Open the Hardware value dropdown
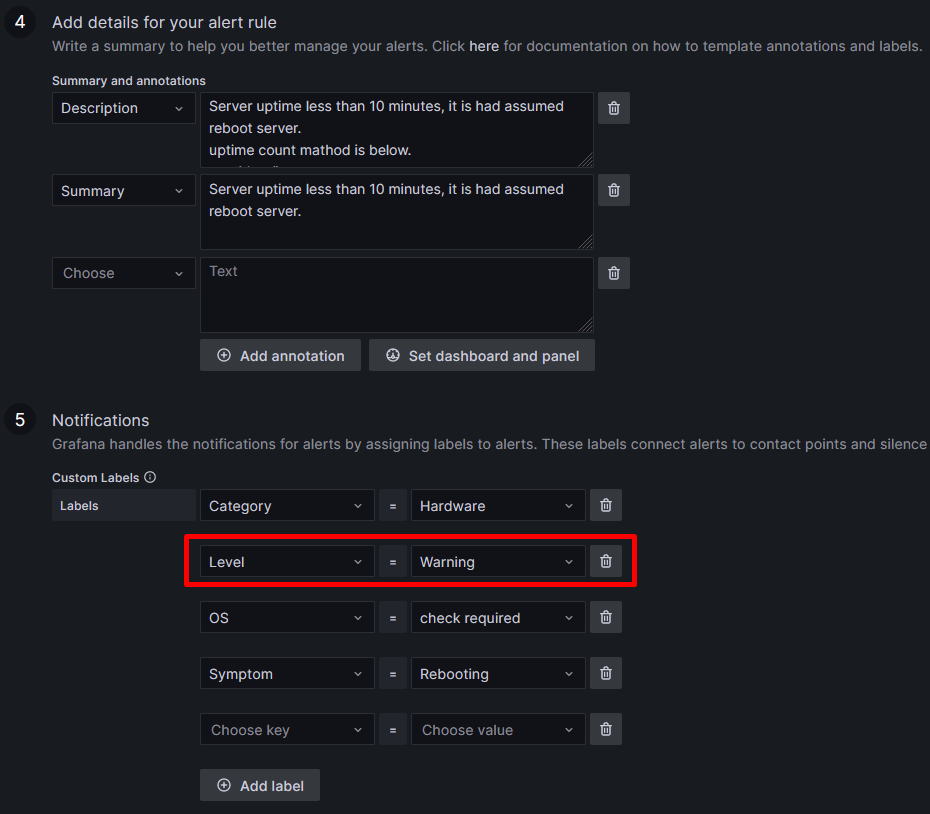The image size is (930, 814). click(498, 505)
